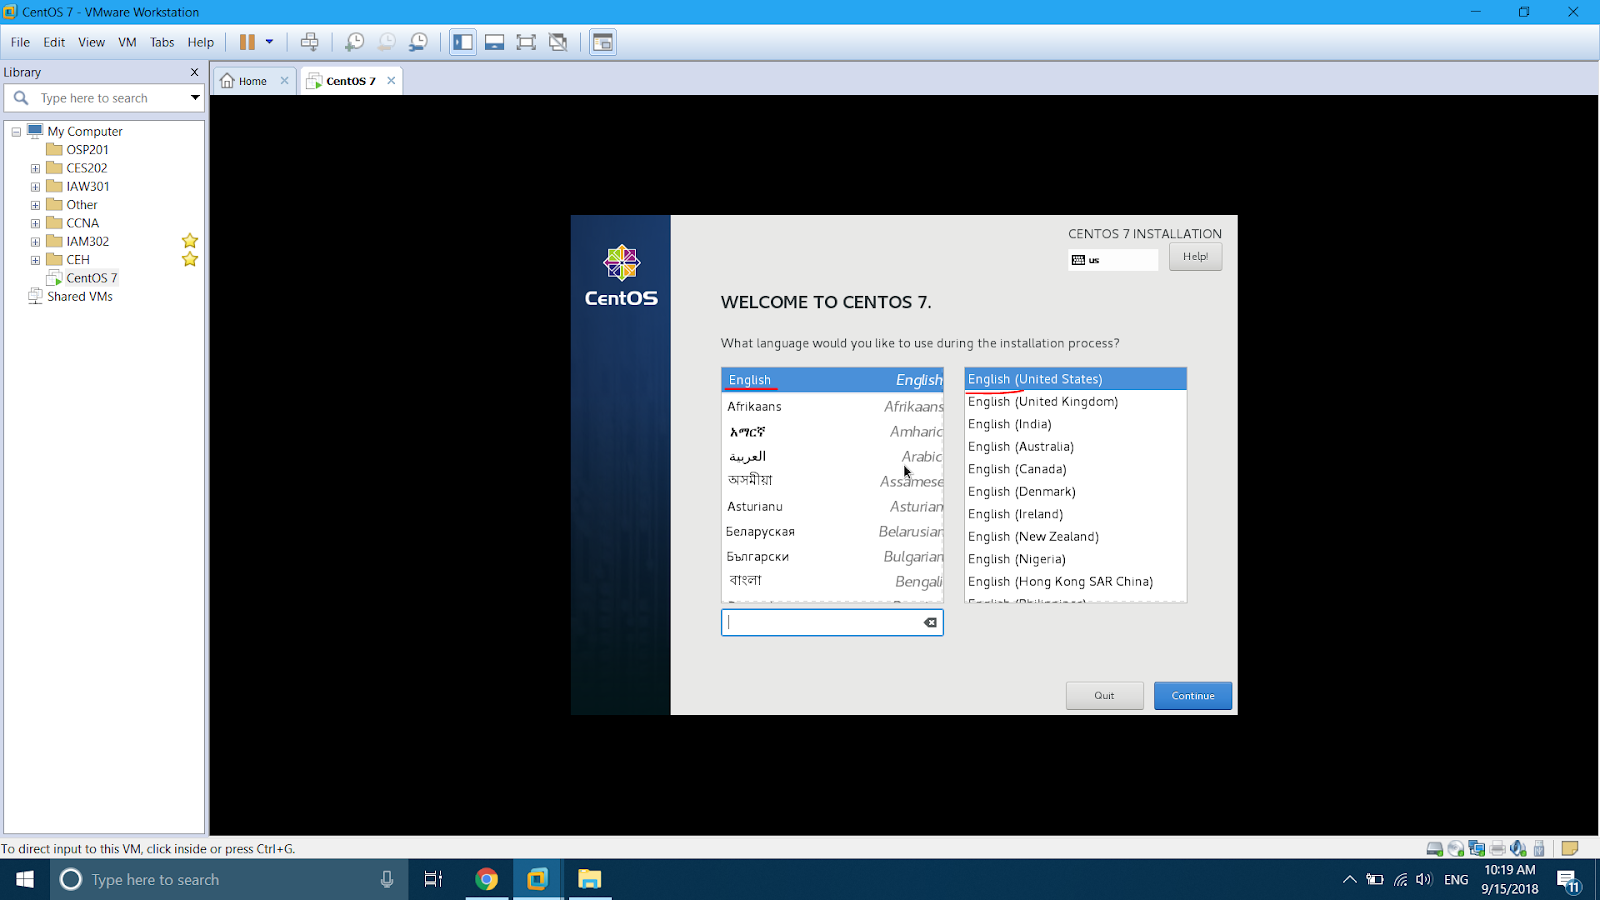Toggle favorite star on CEH

(190, 260)
